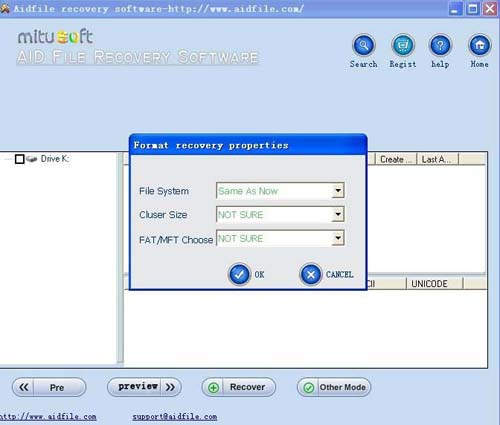Confirm with the OK checkmark icon
Image resolution: width=500 pixels, height=425 pixels.
[239, 274]
